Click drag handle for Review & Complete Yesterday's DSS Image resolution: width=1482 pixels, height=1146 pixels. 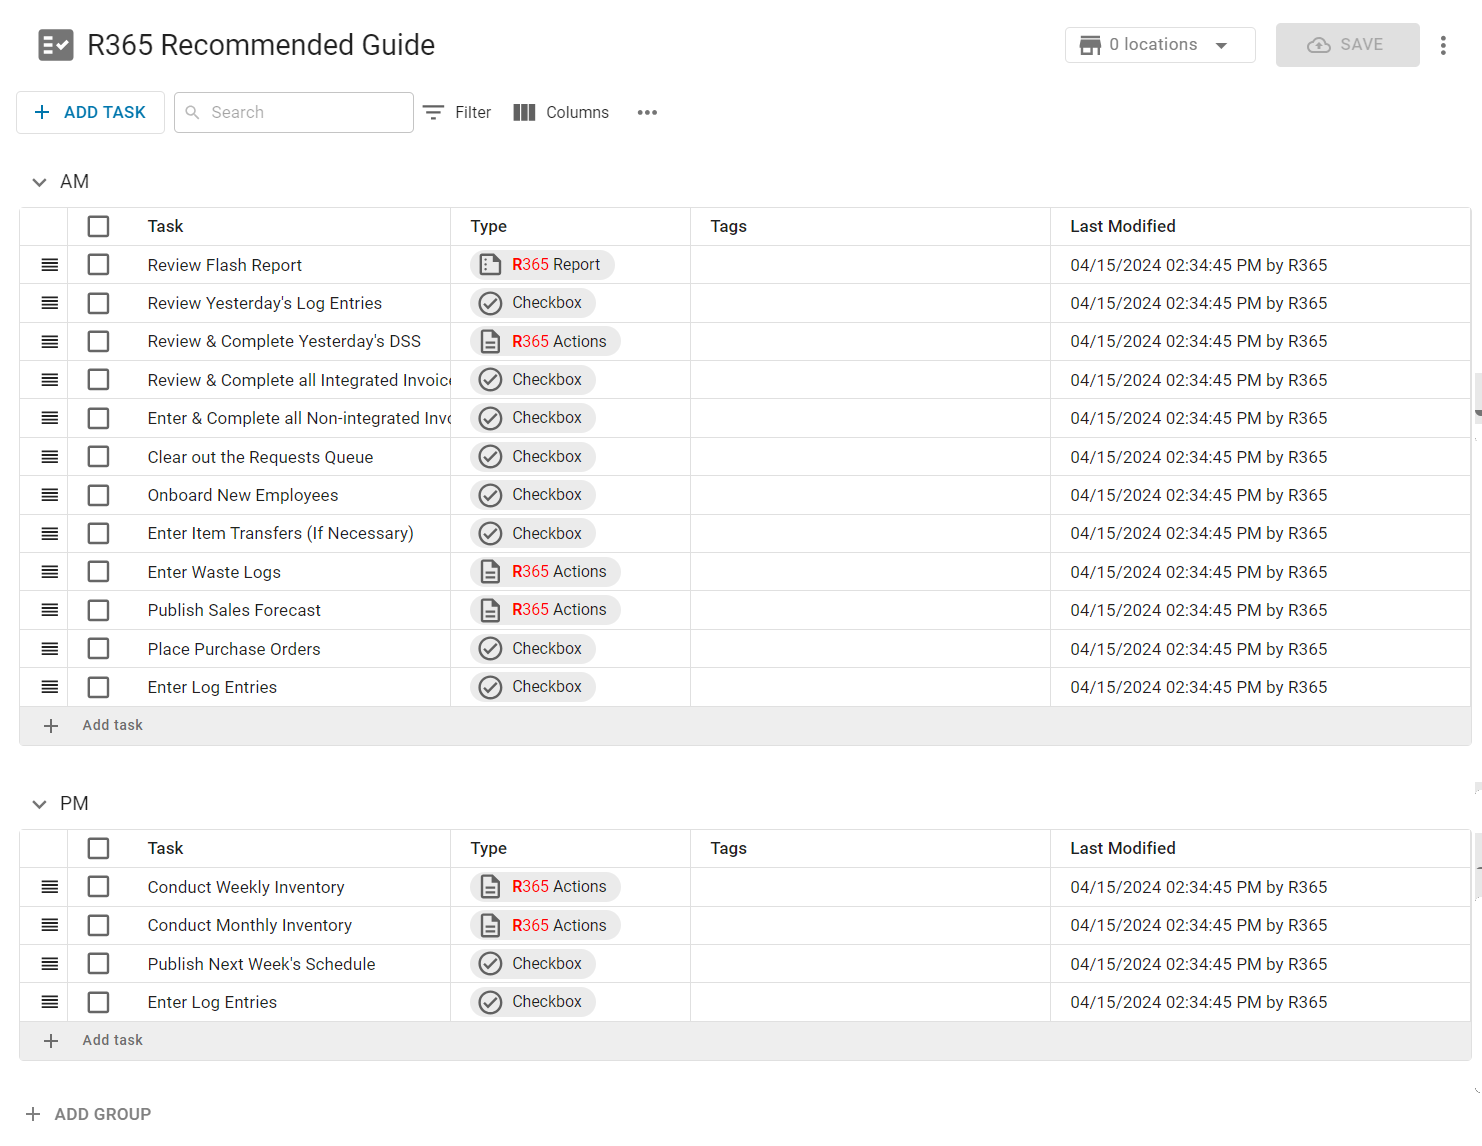tap(50, 342)
